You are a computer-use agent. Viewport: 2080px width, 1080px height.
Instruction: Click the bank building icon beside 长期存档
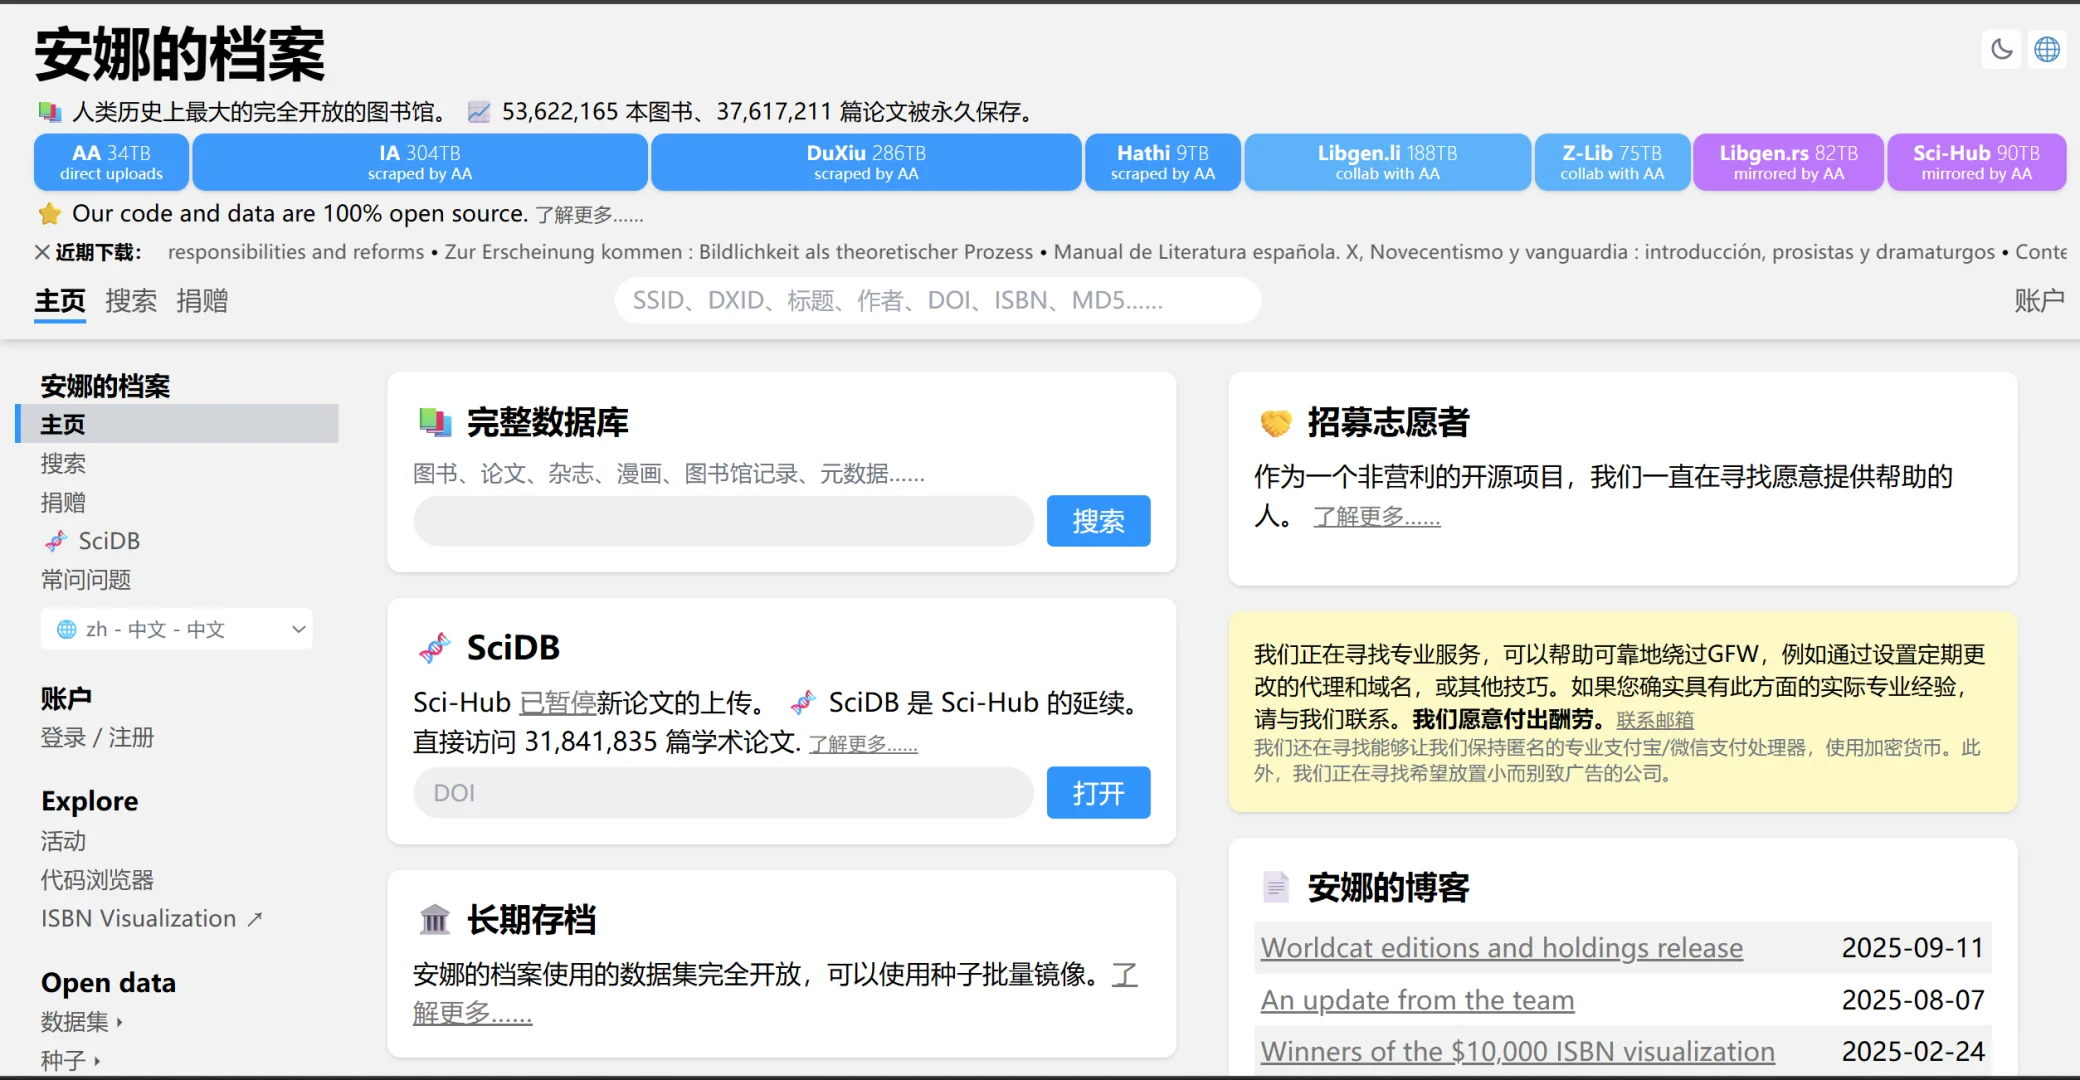pos(435,919)
